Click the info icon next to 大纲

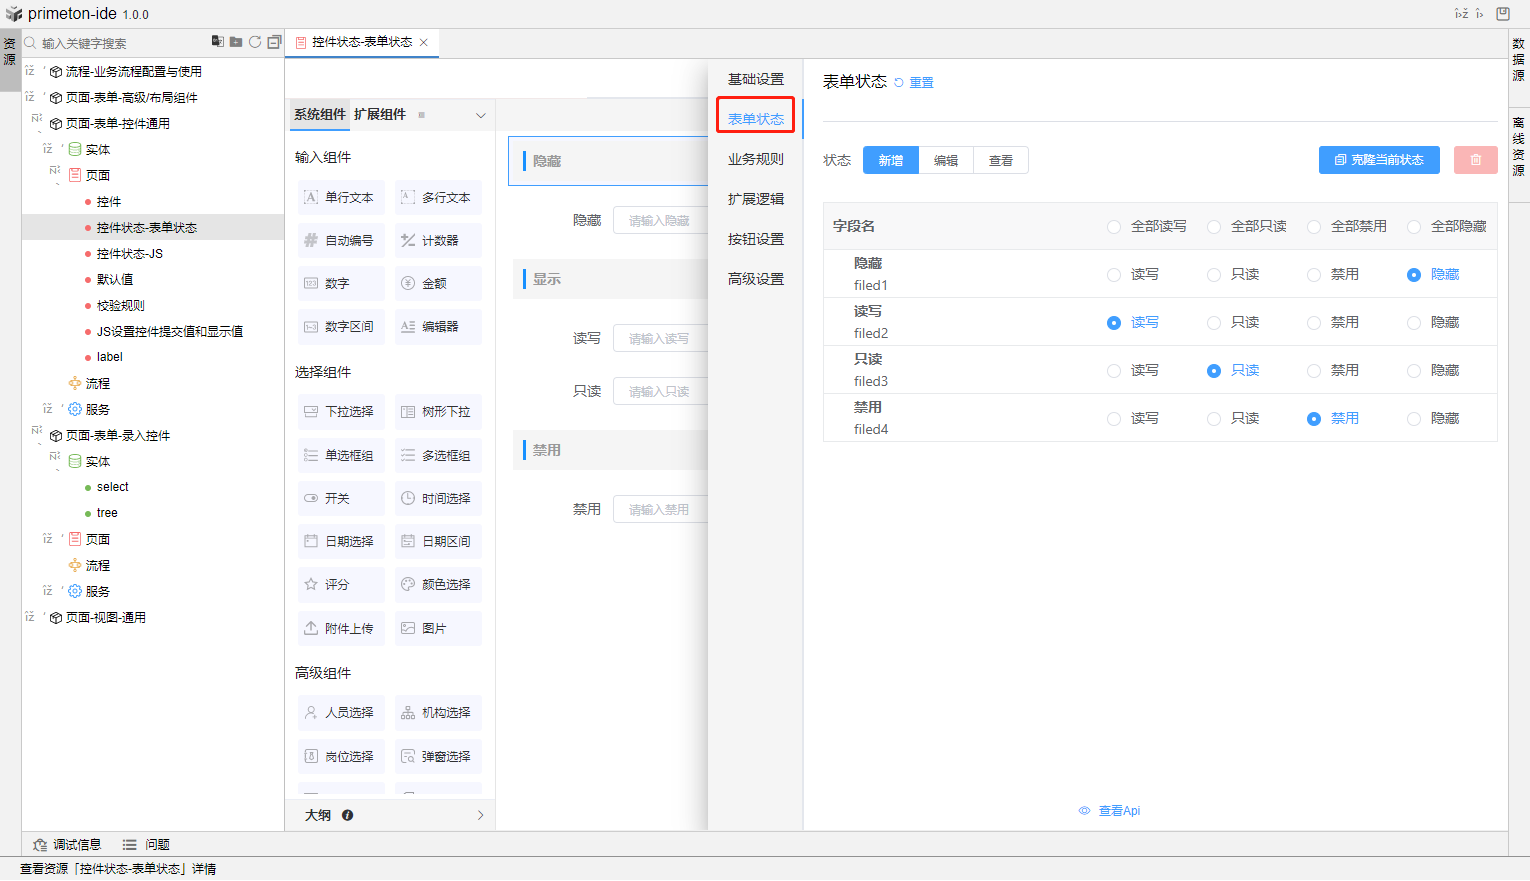pos(347,815)
